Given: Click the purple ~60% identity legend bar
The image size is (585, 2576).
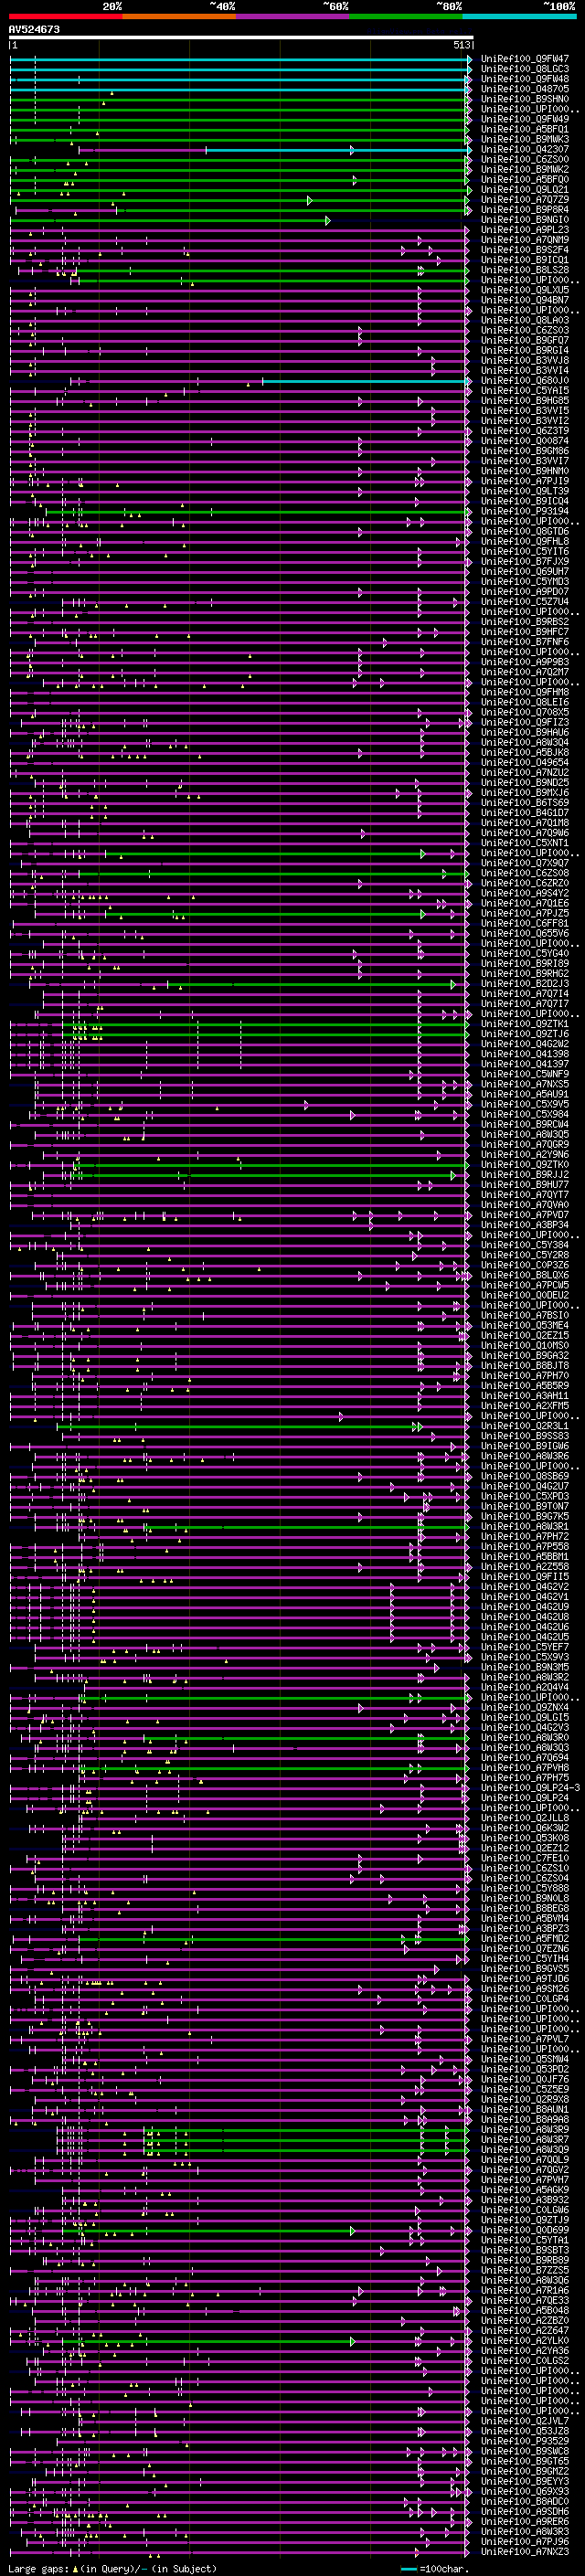Looking at the screenshot, I should (292, 16).
